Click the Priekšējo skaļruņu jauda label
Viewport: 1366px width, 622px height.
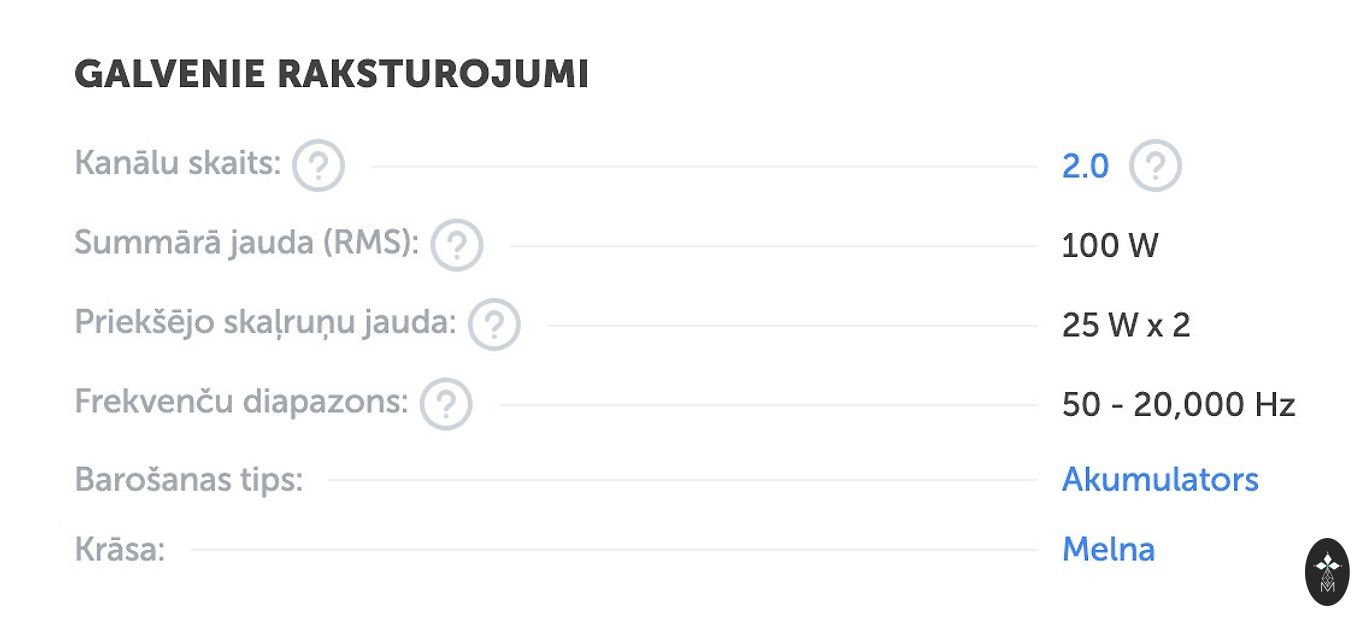265,323
